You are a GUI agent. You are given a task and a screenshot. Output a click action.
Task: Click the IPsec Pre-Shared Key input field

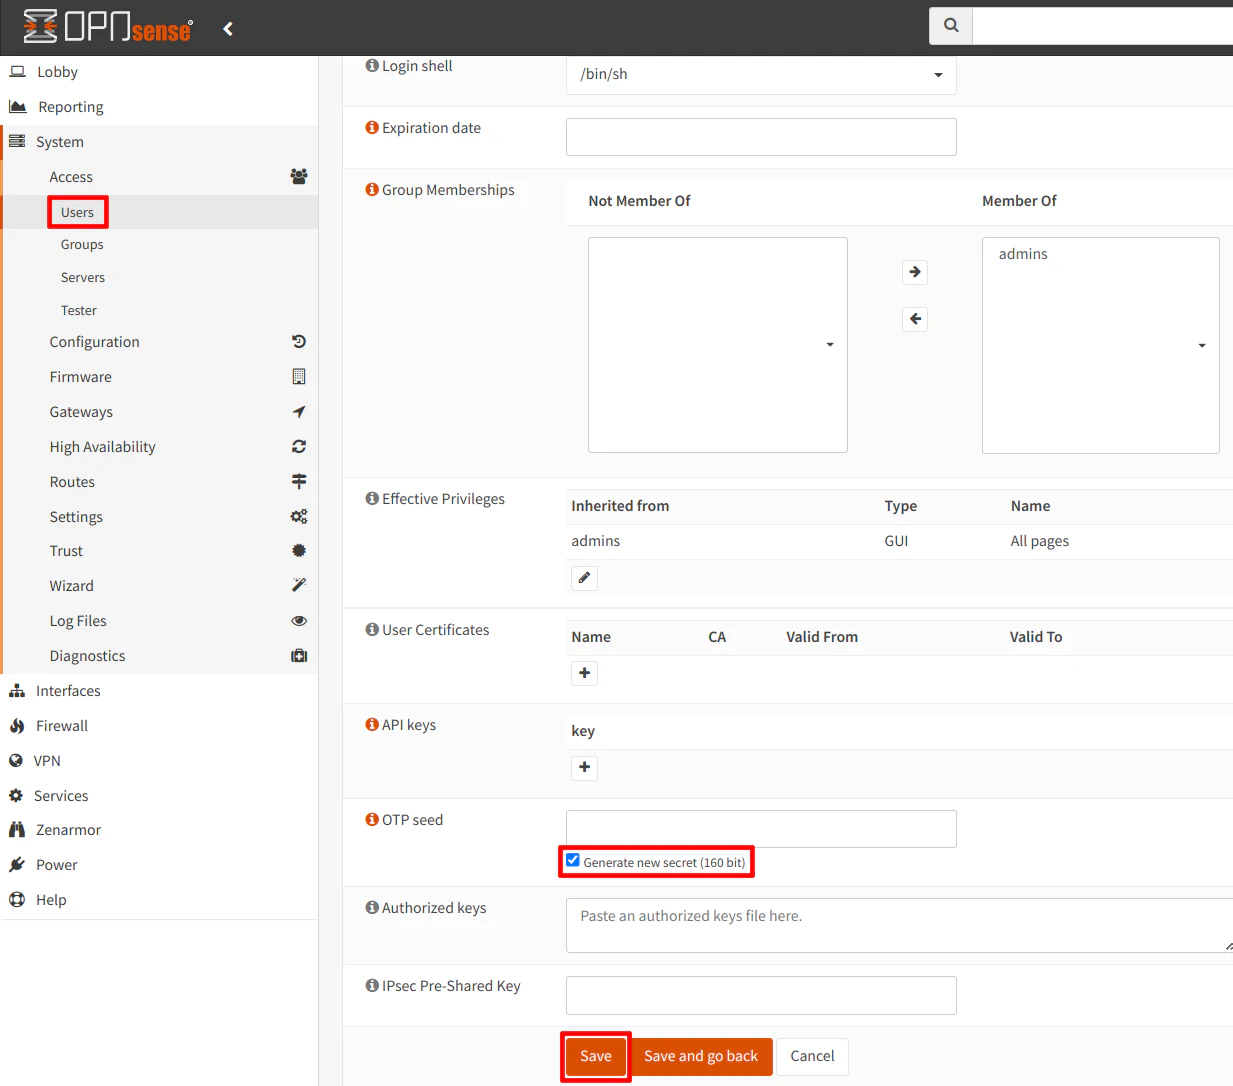point(761,995)
